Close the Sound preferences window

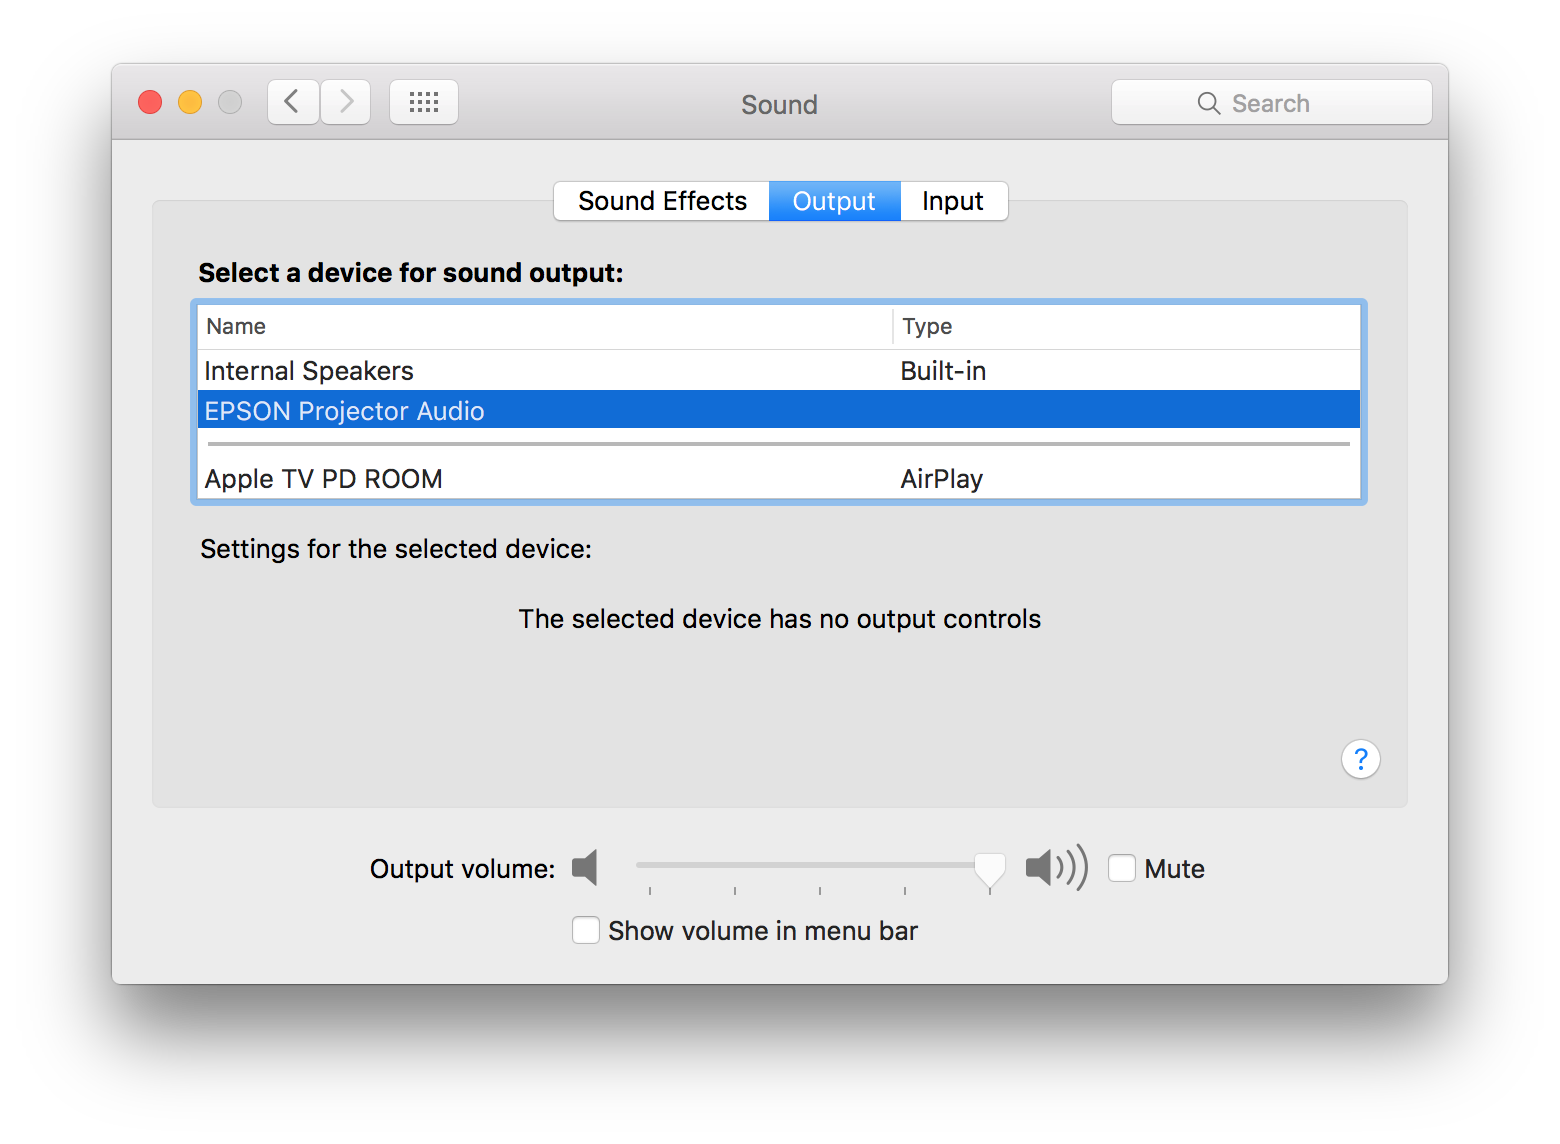click(150, 102)
